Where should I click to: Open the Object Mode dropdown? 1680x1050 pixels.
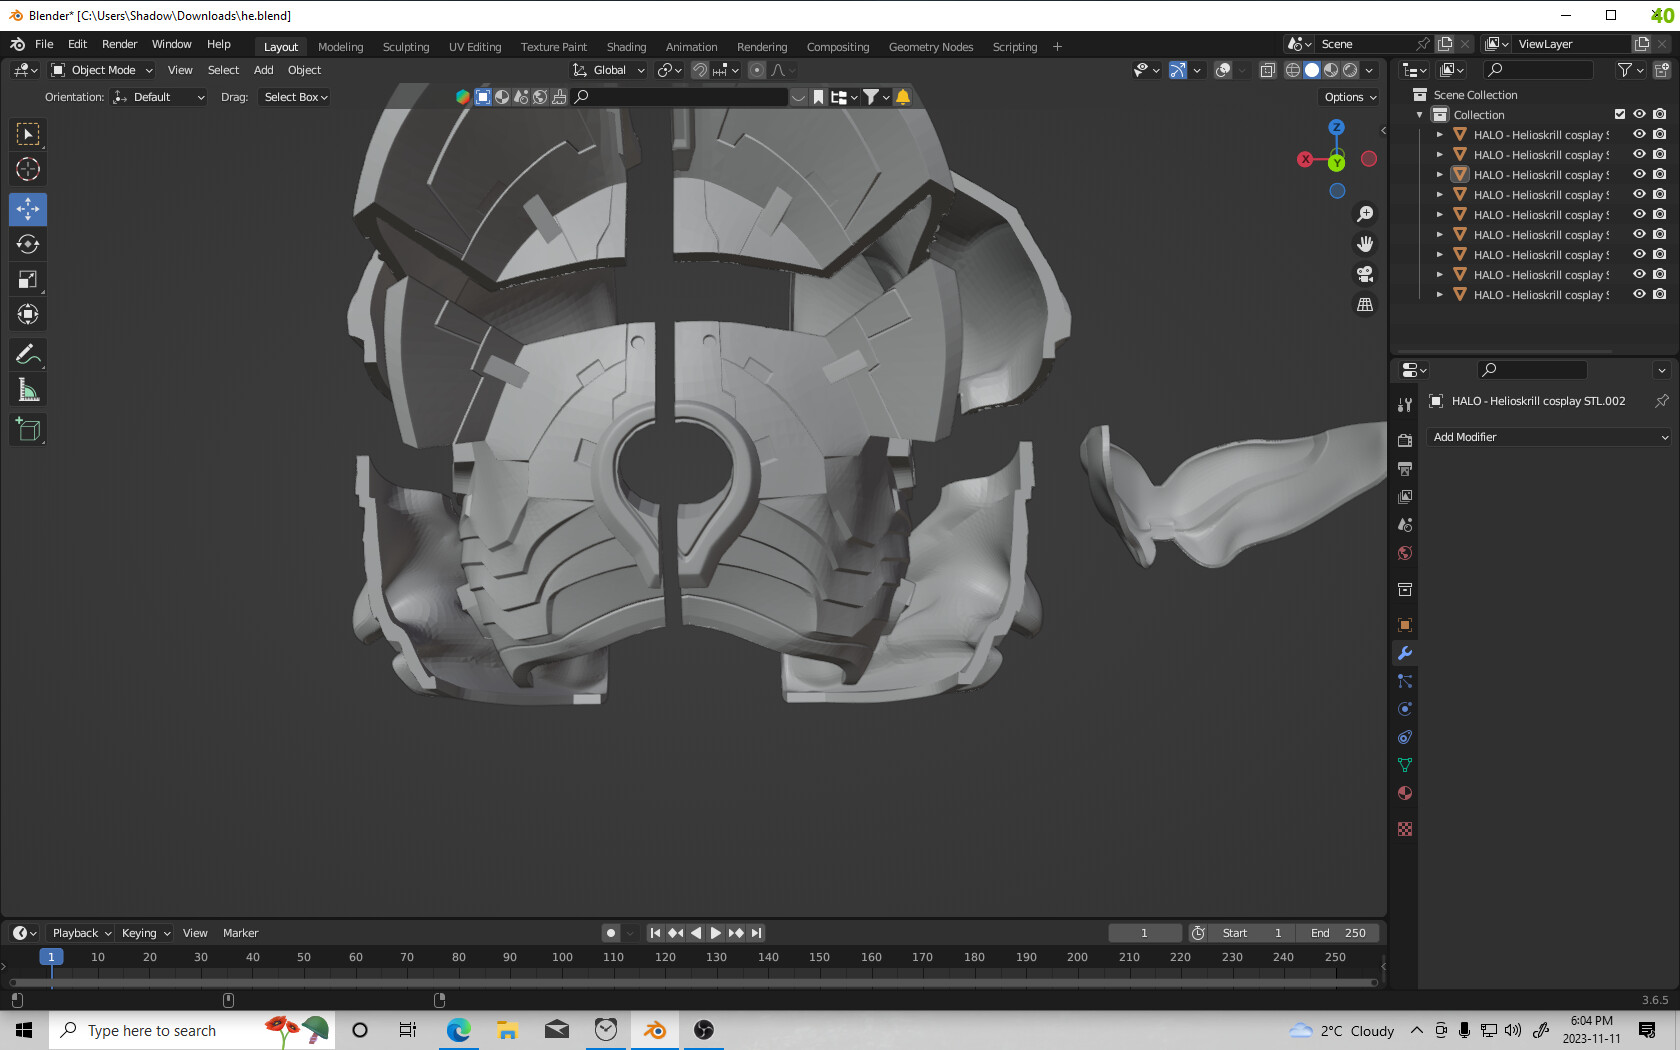pos(102,70)
